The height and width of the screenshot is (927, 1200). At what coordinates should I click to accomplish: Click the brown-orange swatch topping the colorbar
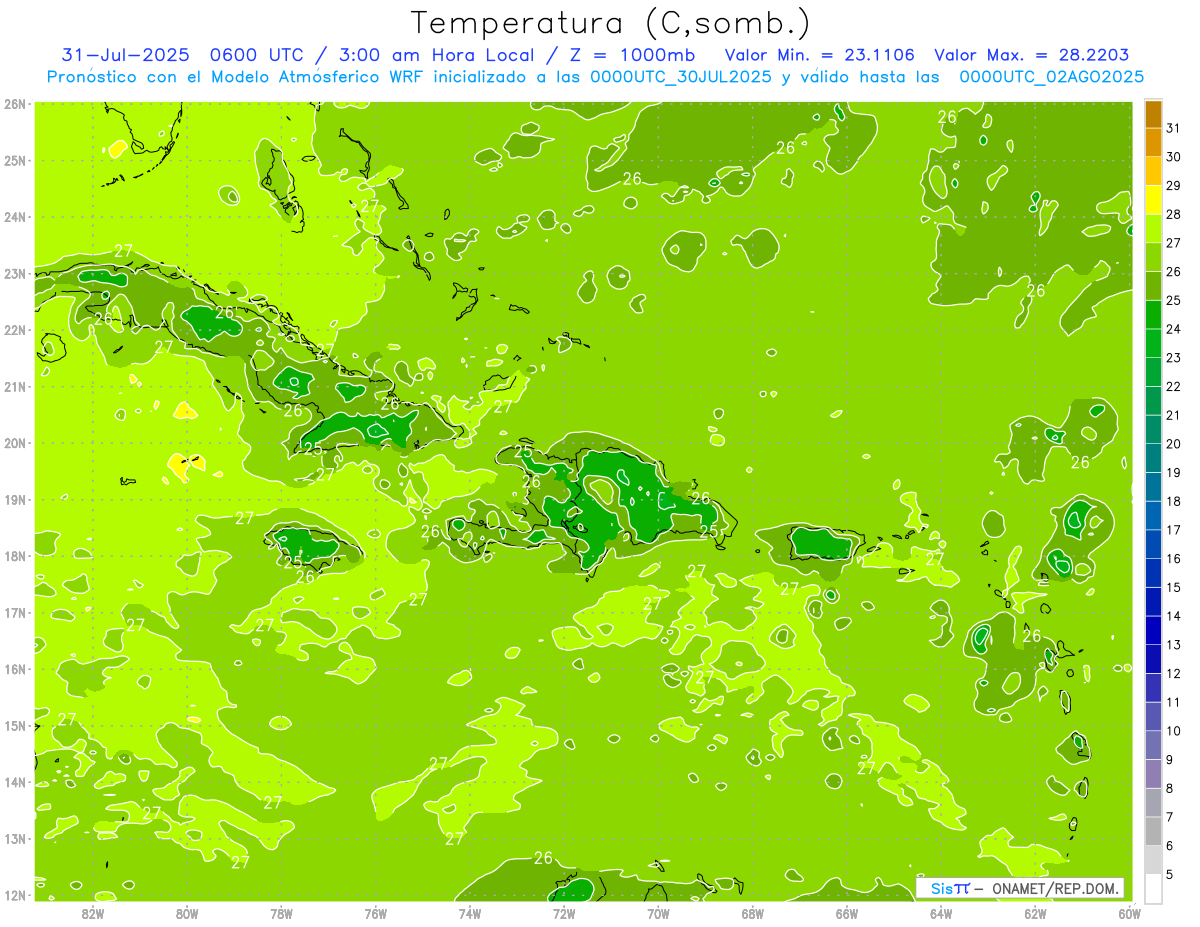[1153, 114]
